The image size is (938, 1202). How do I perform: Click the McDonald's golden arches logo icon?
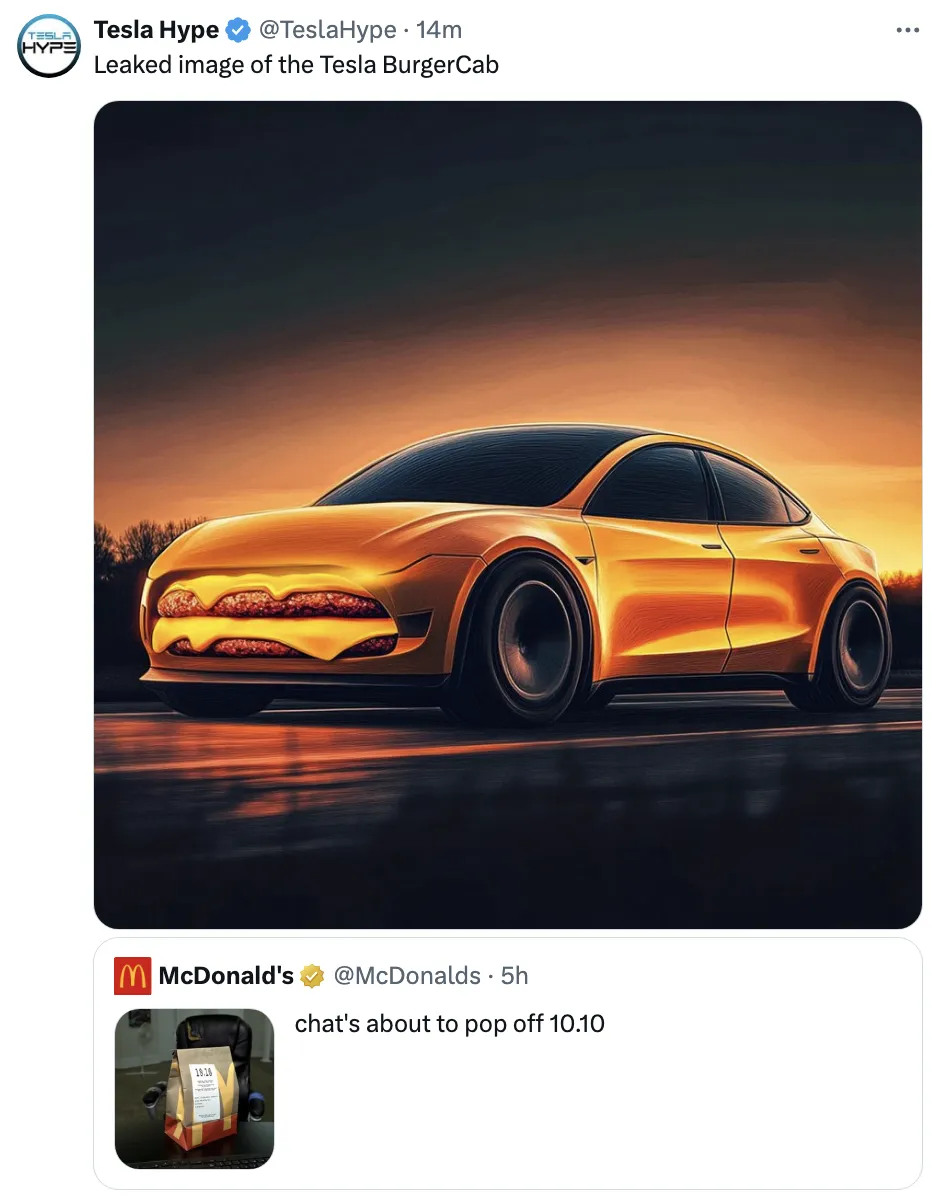pyautogui.click(x=132, y=975)
